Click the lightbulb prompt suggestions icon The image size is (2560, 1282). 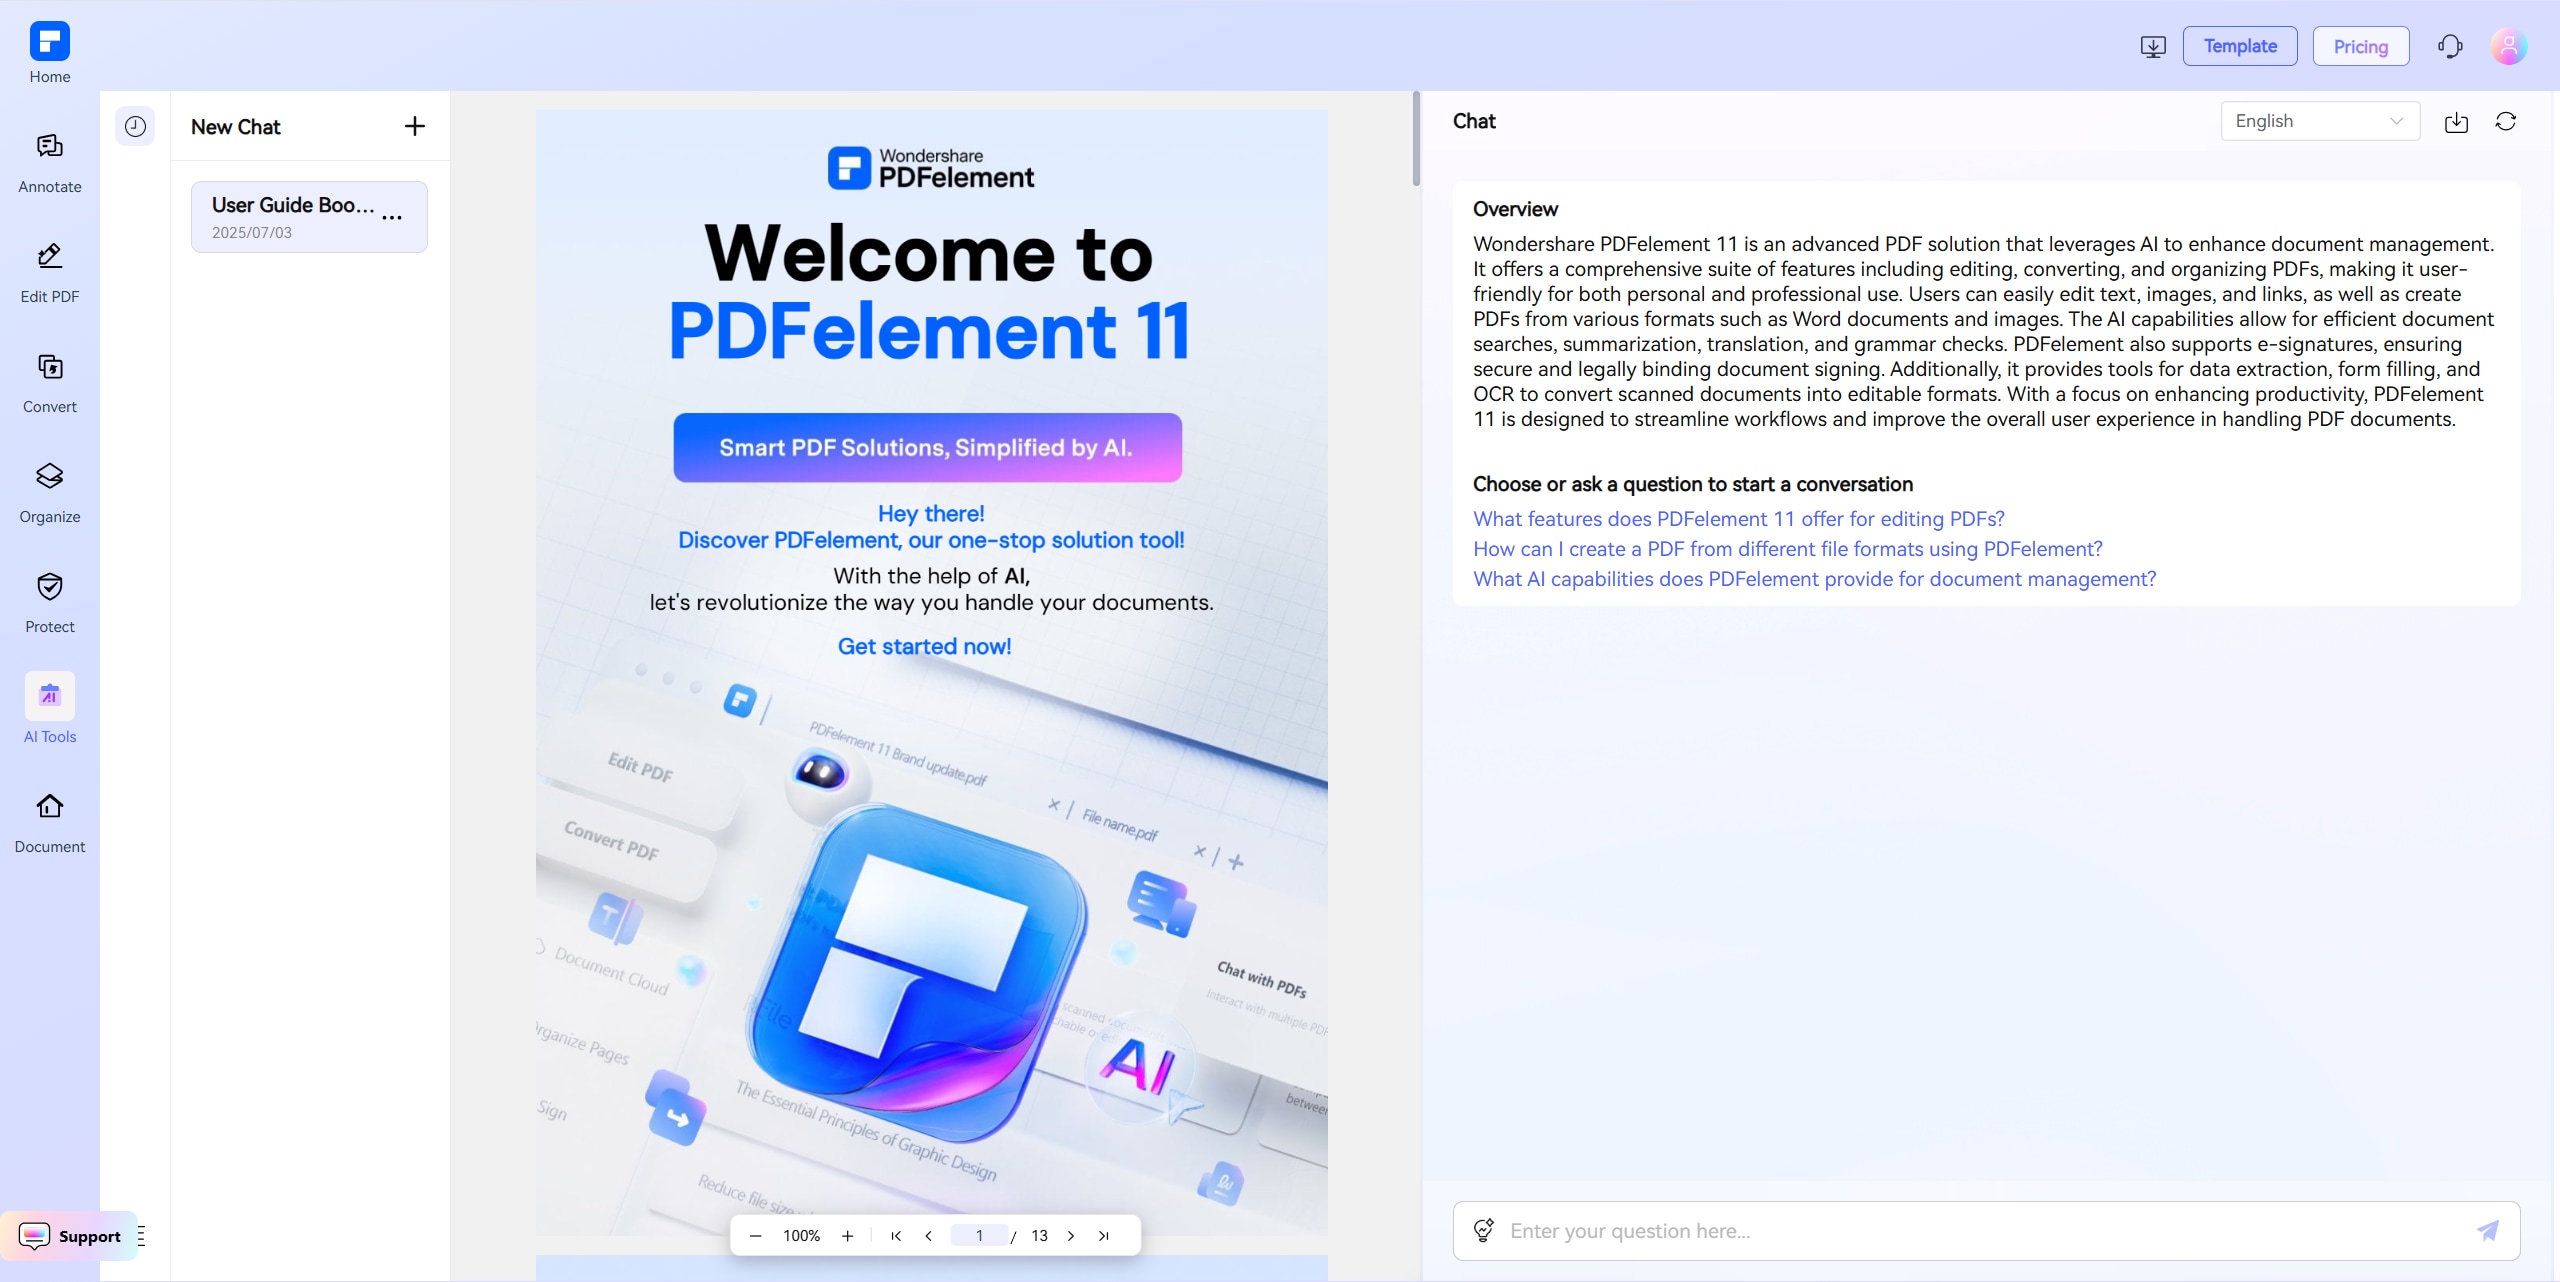point(1484,1230)
